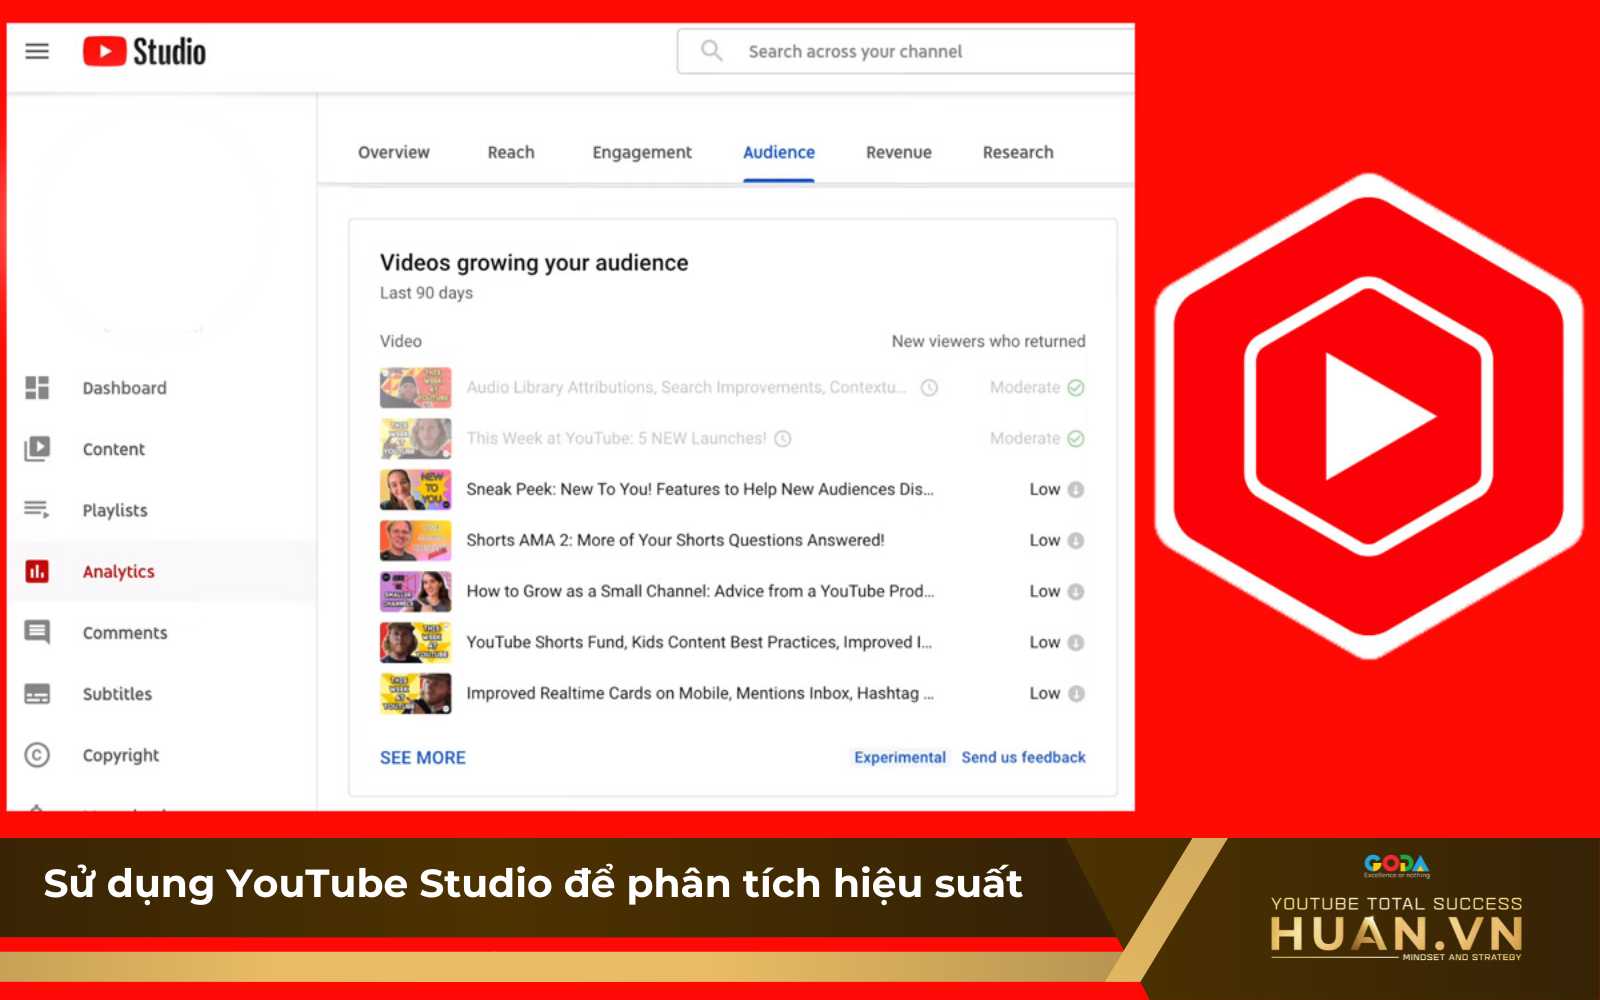This screenshot has width=1600, height=1000.
Task: Click the Content sidebar icon
Action: click(37, 449)
